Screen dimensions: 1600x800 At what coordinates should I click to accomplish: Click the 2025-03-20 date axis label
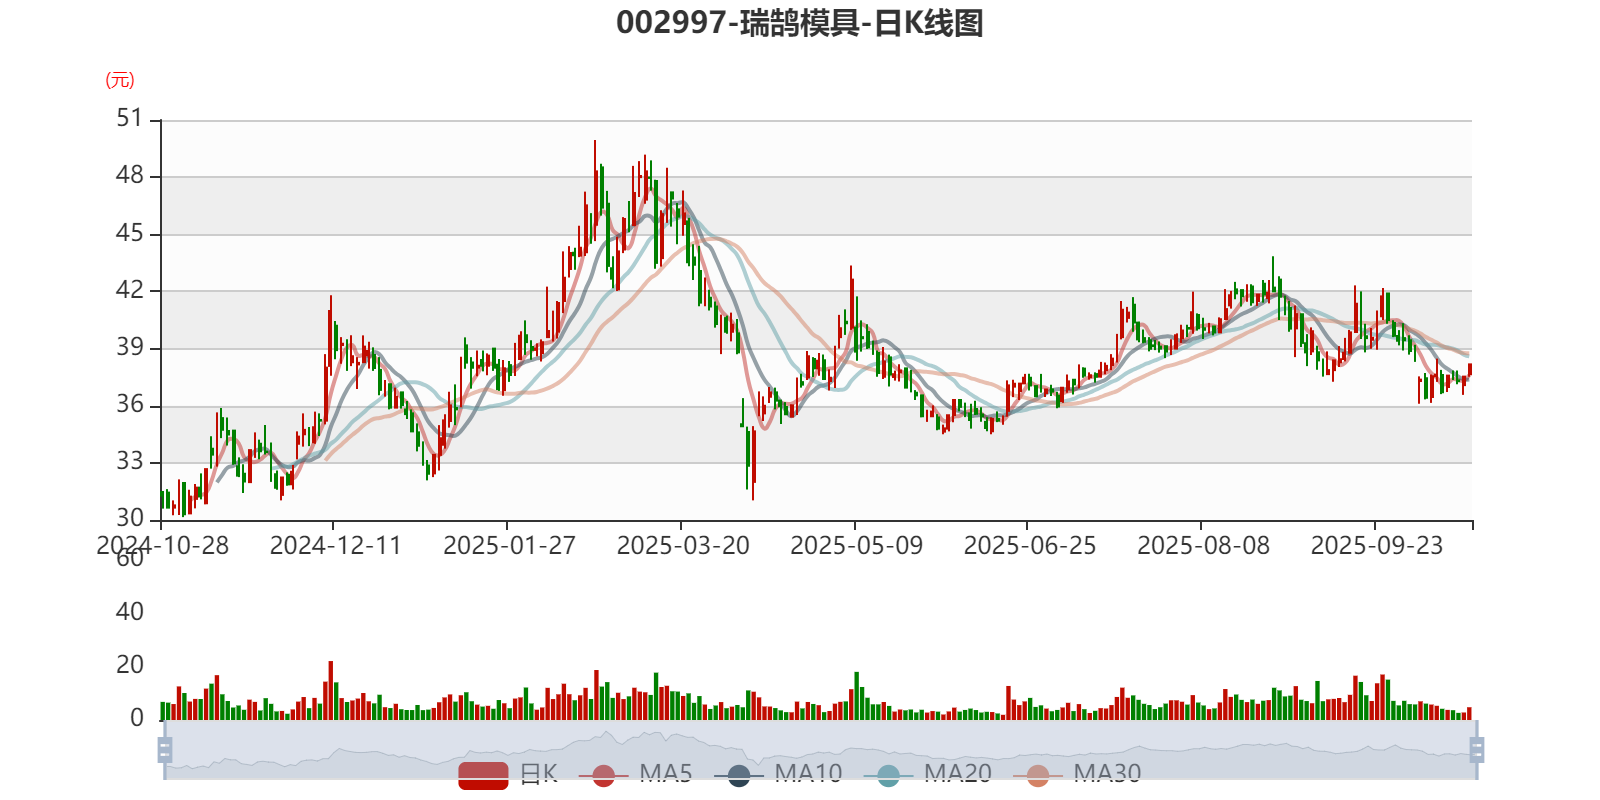pos(683,546)
